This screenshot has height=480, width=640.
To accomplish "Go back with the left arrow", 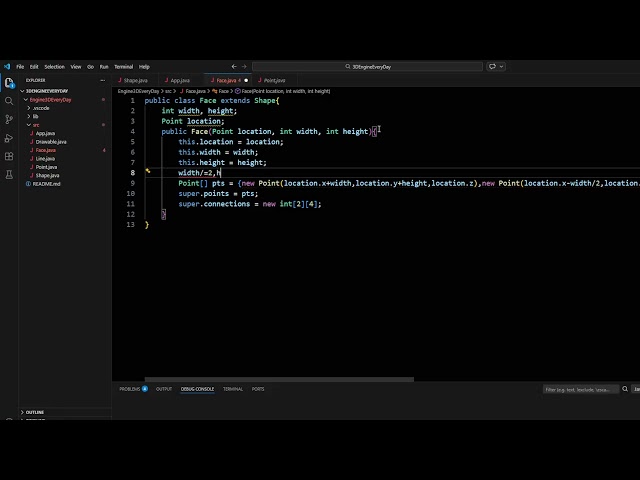I will point(234,67).
